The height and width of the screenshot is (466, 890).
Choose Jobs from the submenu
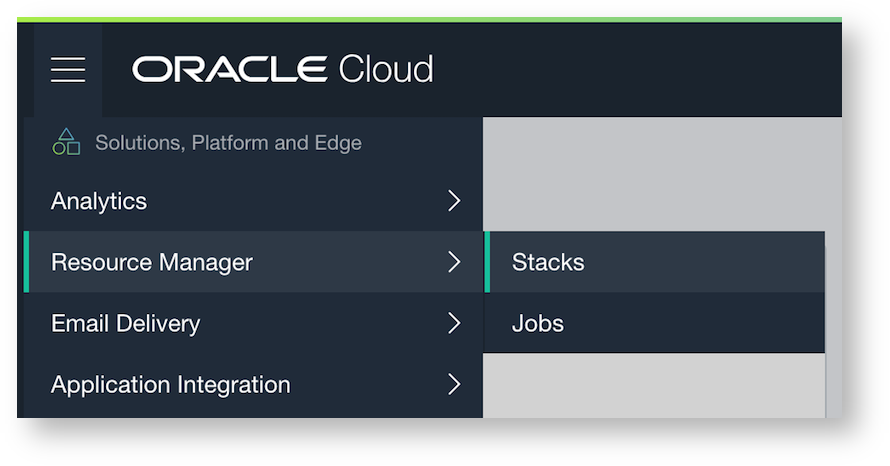(538, 323)
